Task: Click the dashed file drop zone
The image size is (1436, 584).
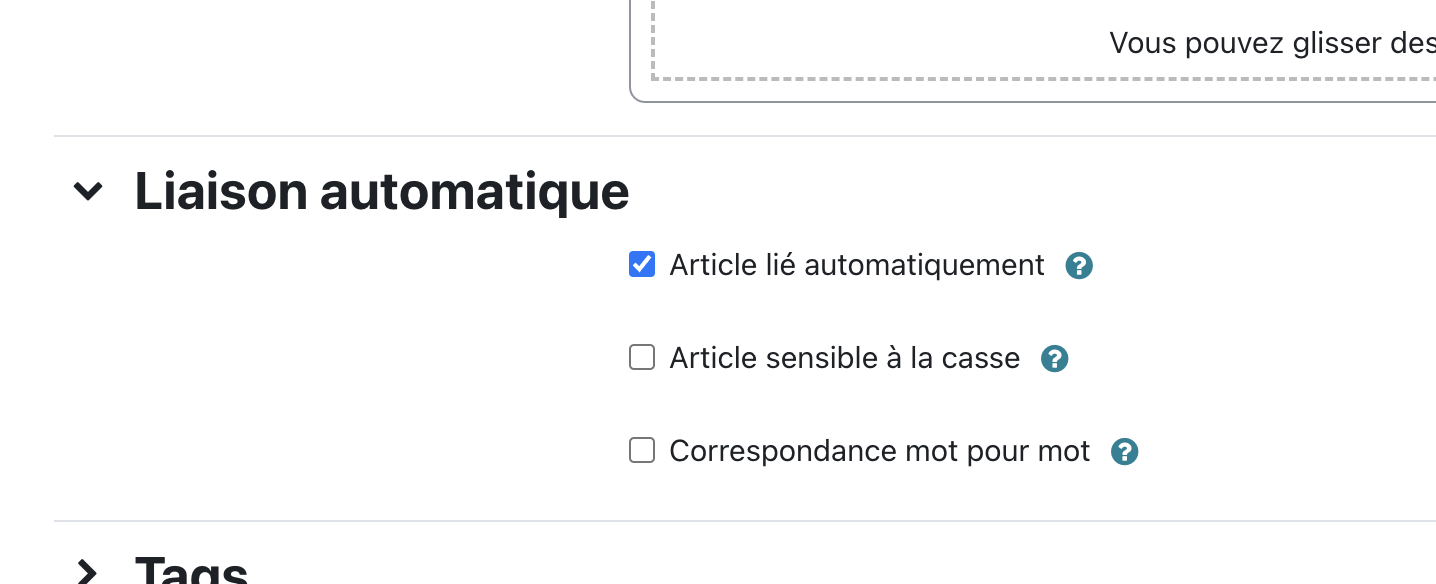Action: coord(1043,40)
